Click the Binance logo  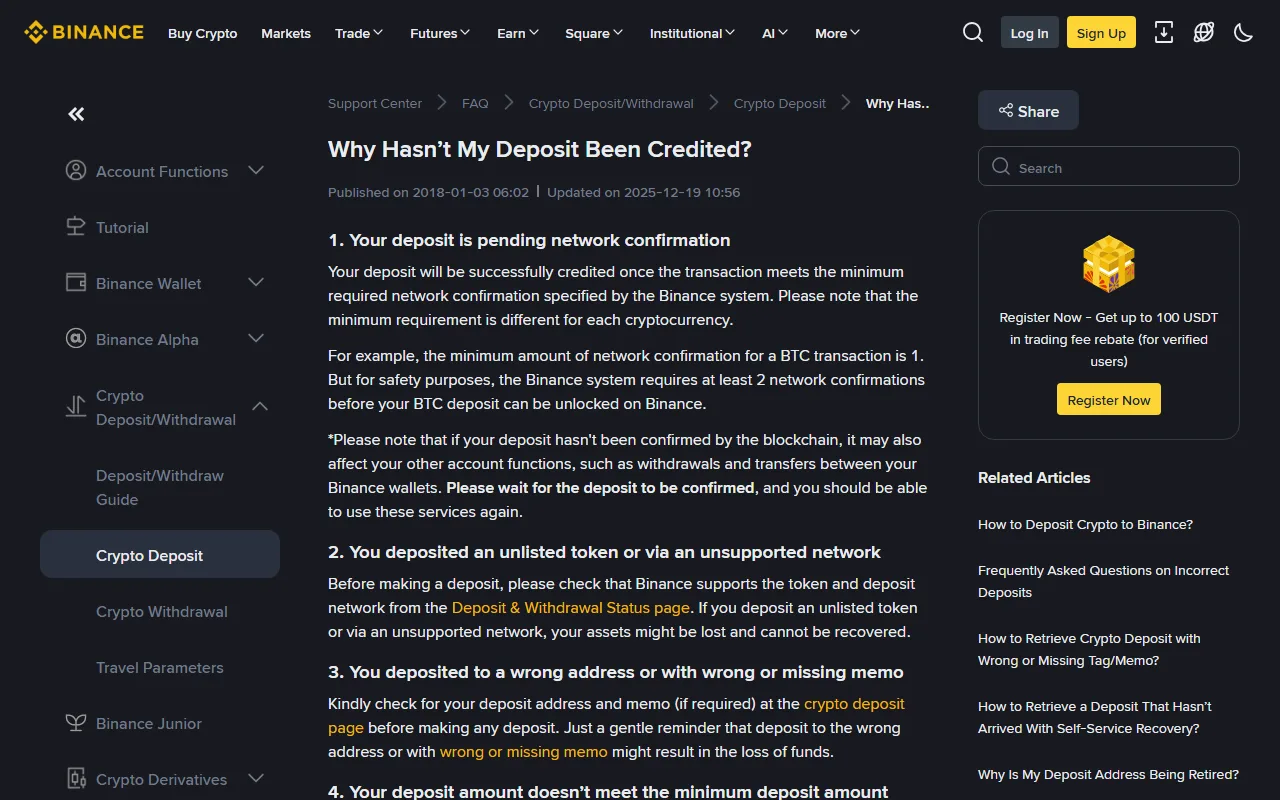(x=84, y=32)
